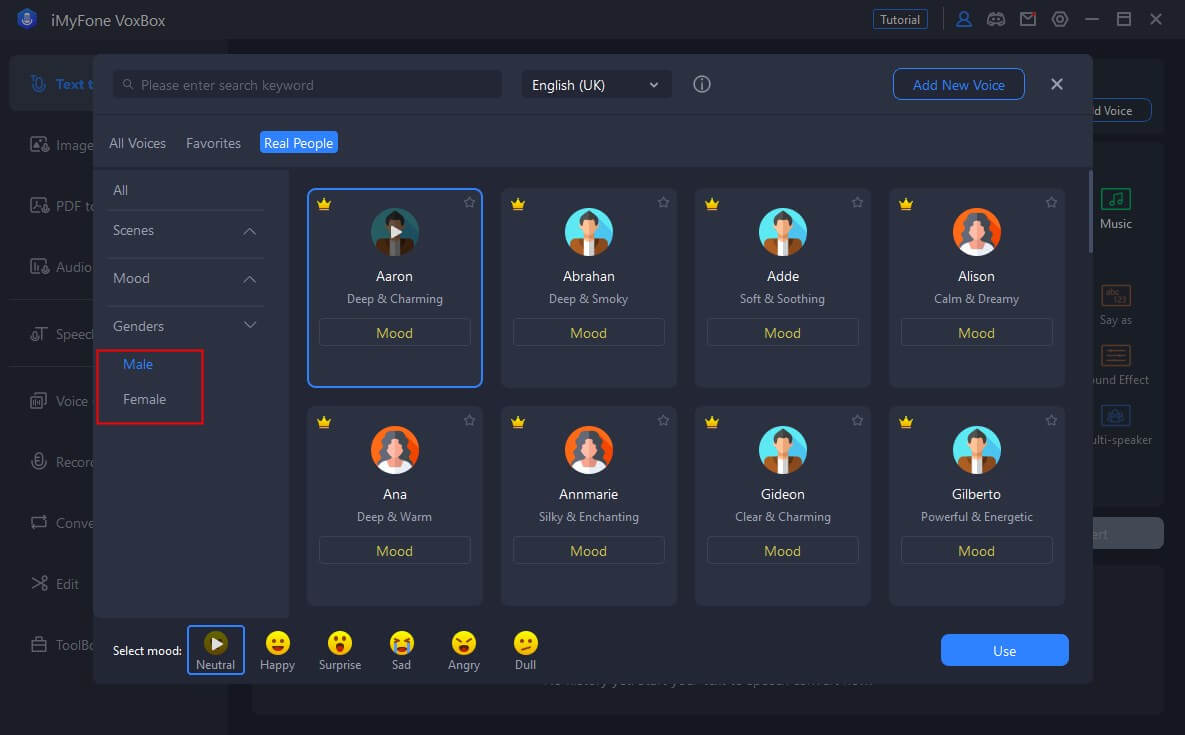
Task: Open Mood options for Gilberto
Action: [x=976, y=551]
